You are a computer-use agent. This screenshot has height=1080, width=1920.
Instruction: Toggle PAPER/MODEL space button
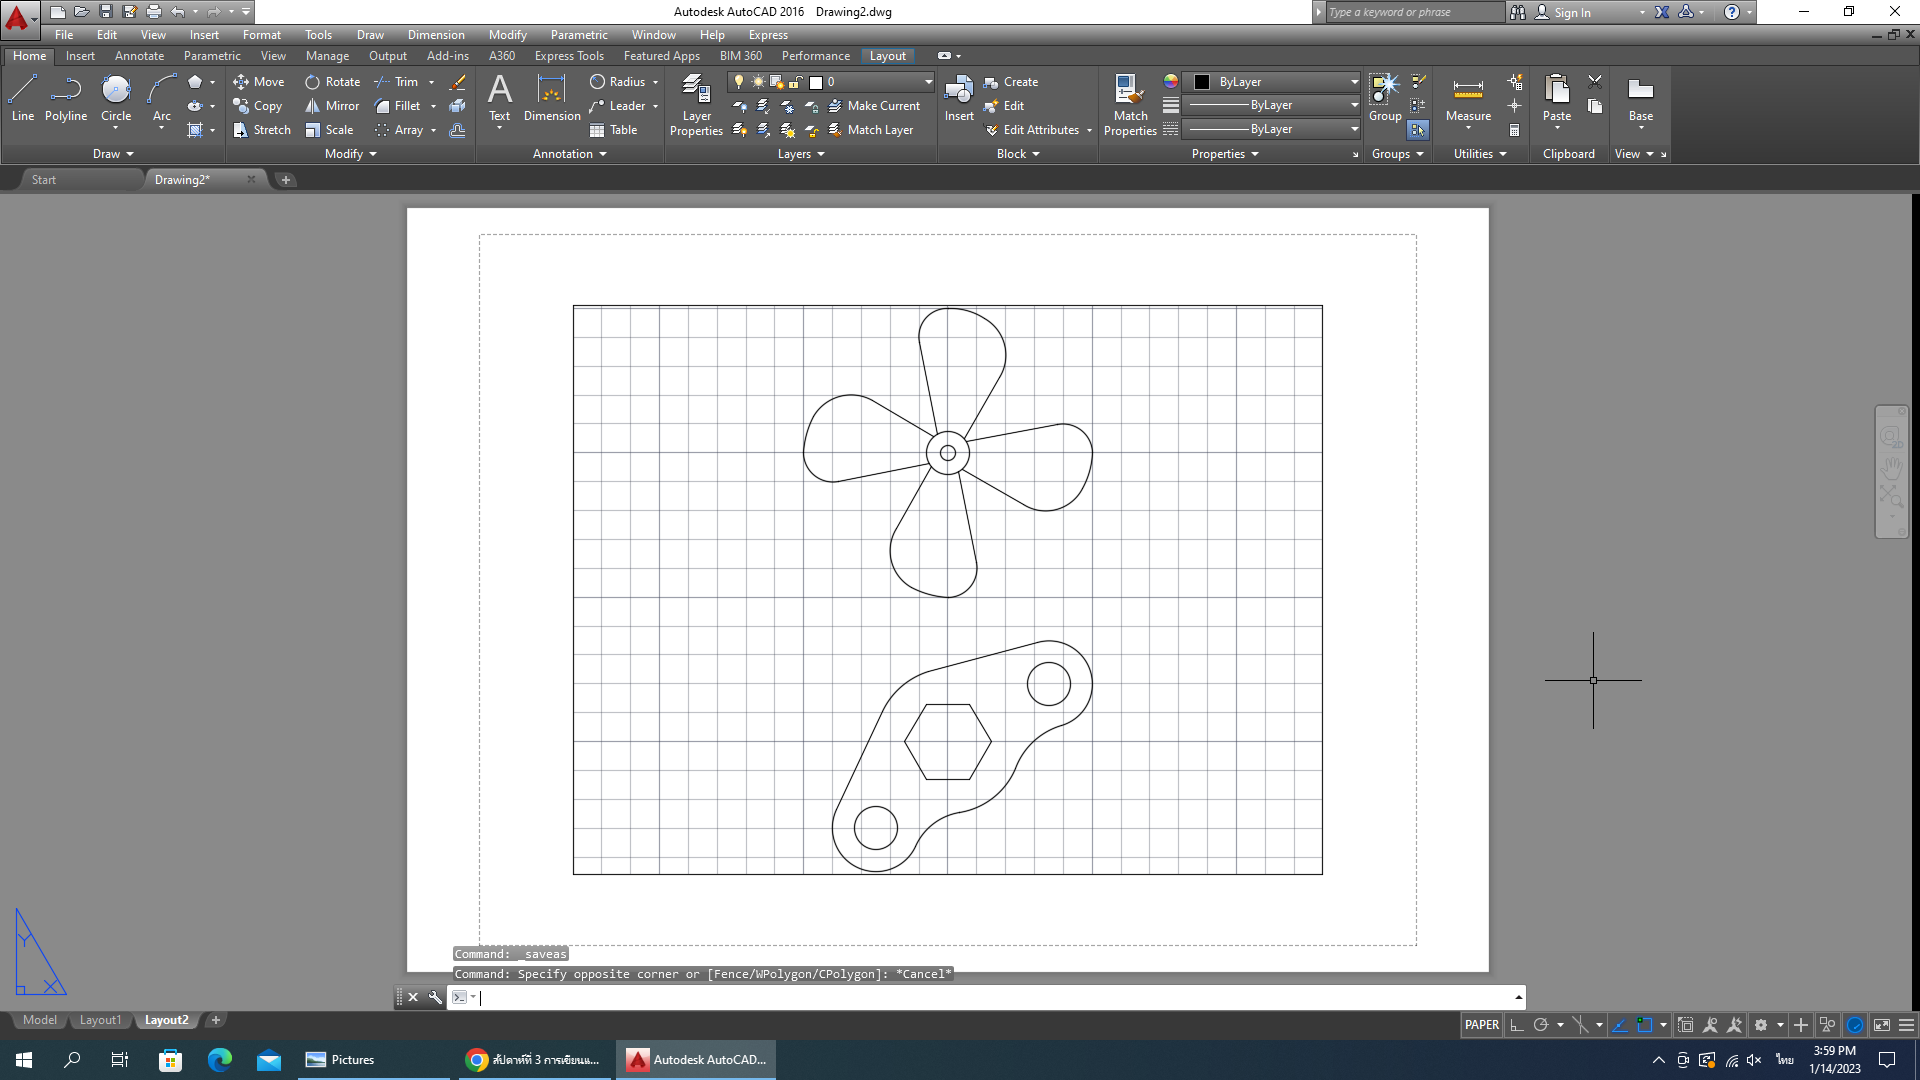coord(1482,1025)
